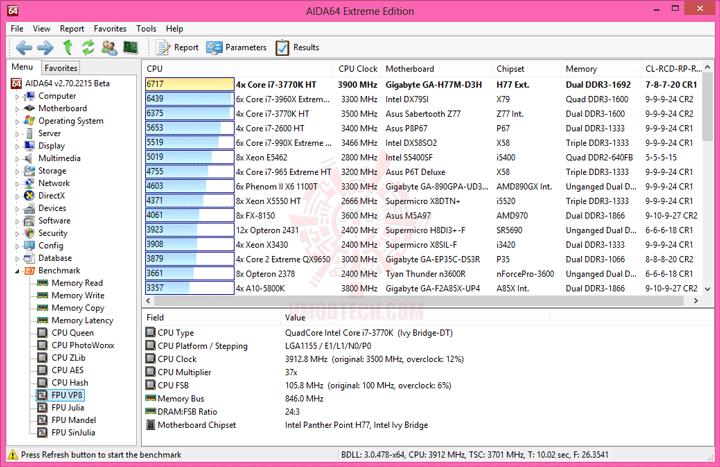
Task: Select the CPU Queen benchmark
Action: point(73,332)
